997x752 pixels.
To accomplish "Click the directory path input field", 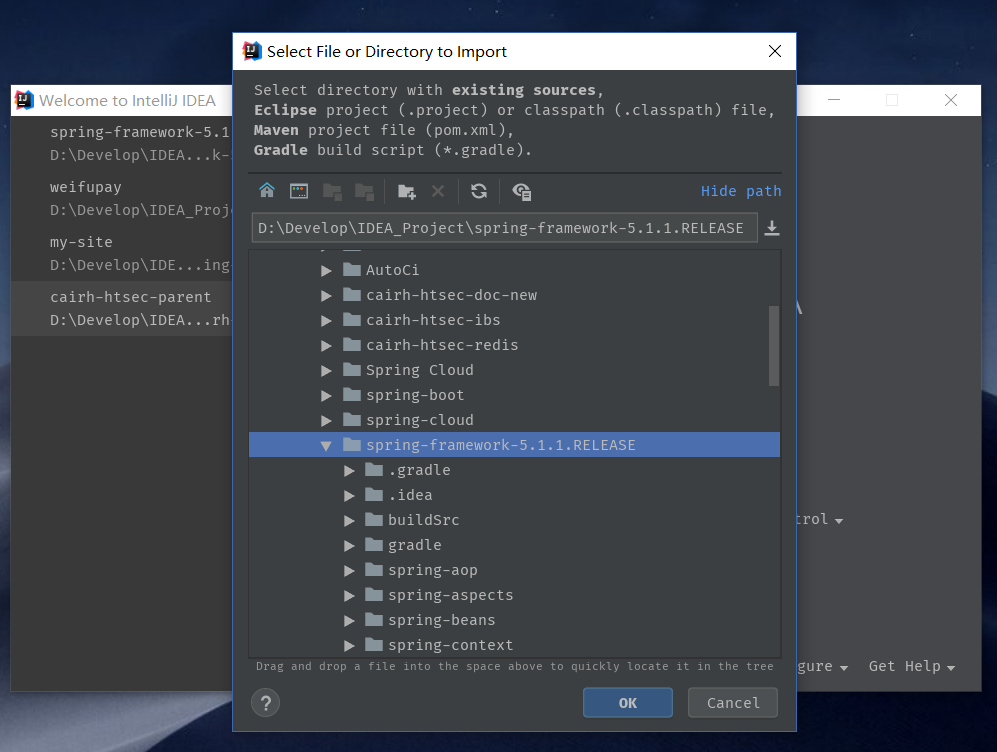I will click(504, 228).
